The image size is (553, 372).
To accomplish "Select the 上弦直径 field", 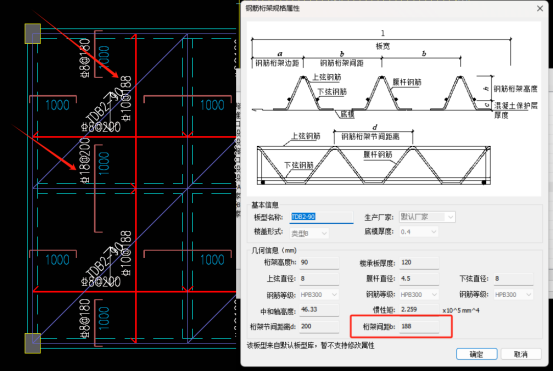I will coord(319,279).
